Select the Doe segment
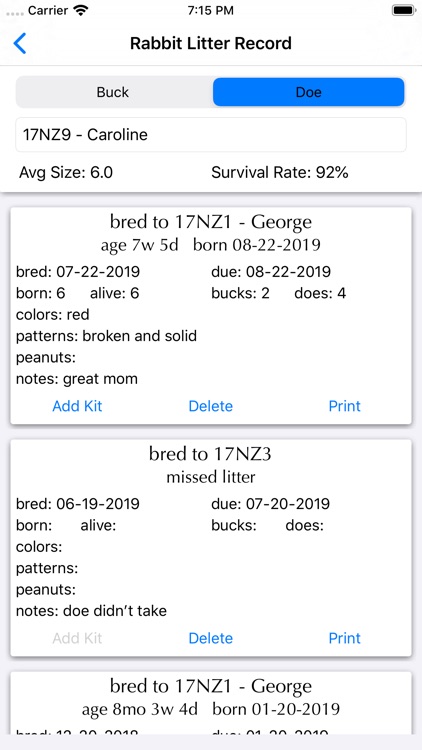 pos(309,92)
